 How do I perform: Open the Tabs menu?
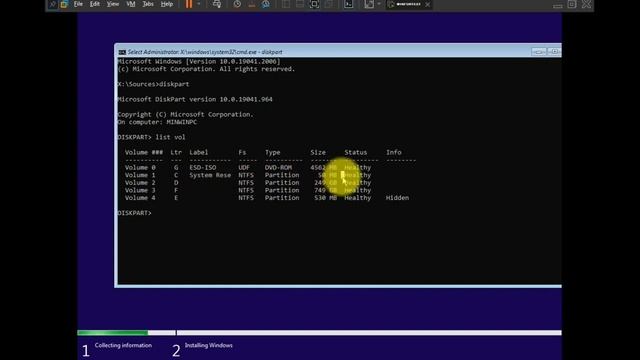coord(148,4)
